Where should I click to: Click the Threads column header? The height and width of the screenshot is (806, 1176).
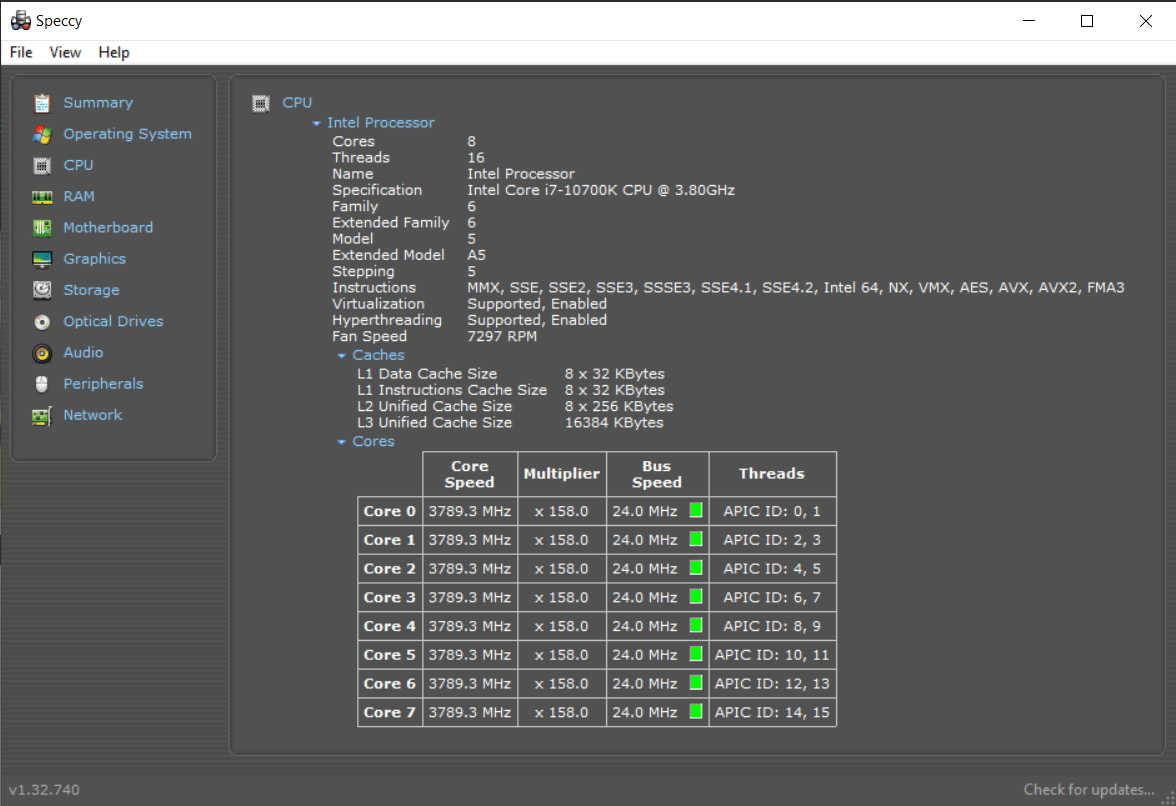[x=772, y=474]
